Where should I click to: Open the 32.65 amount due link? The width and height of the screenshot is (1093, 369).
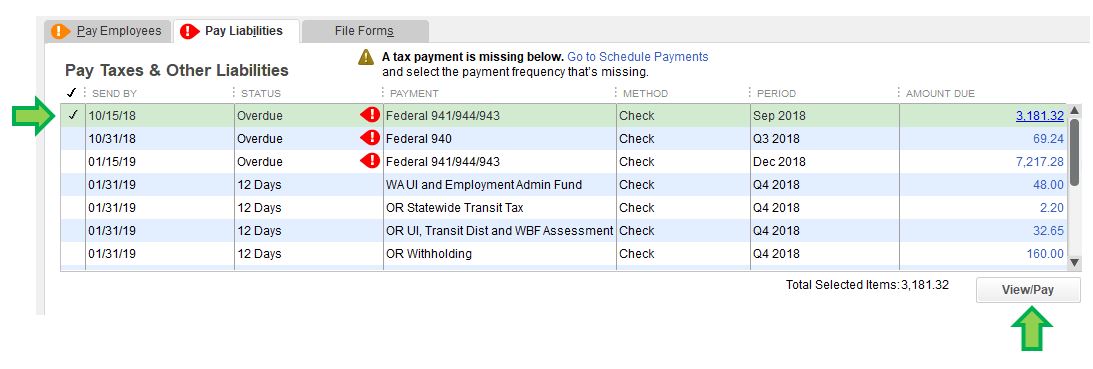(x=1048, y=231)
